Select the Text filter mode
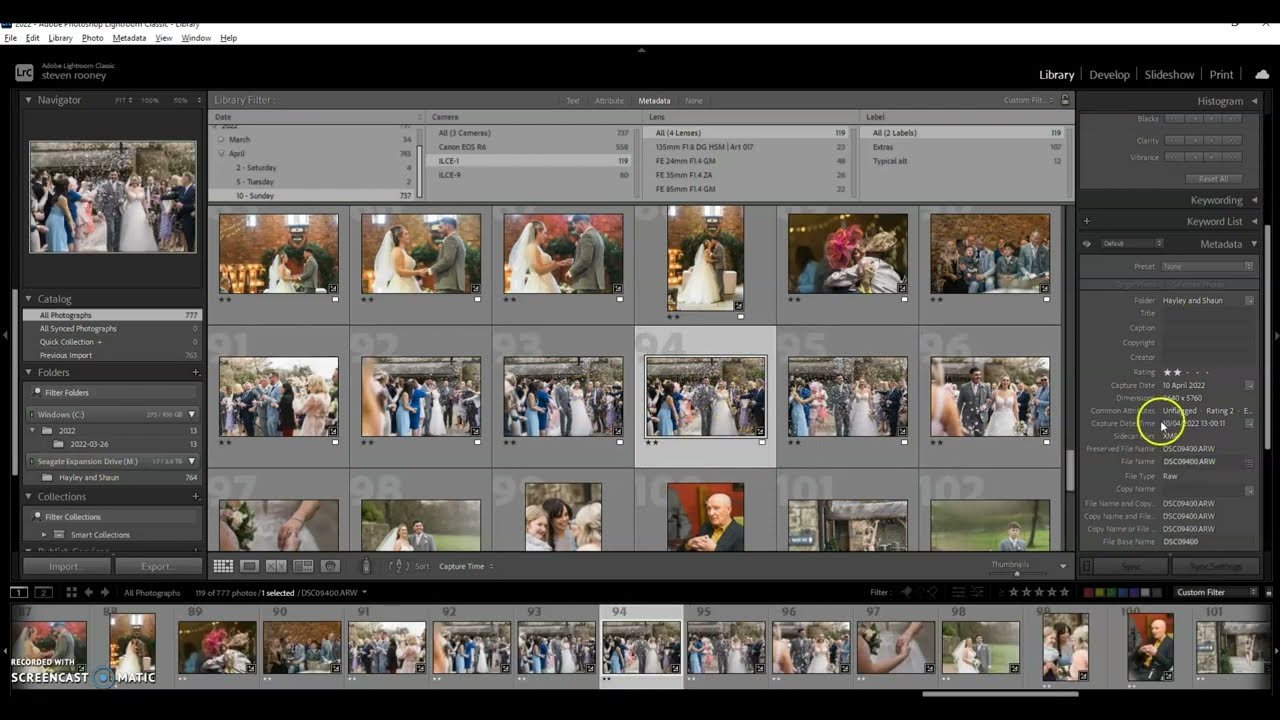 573,100
